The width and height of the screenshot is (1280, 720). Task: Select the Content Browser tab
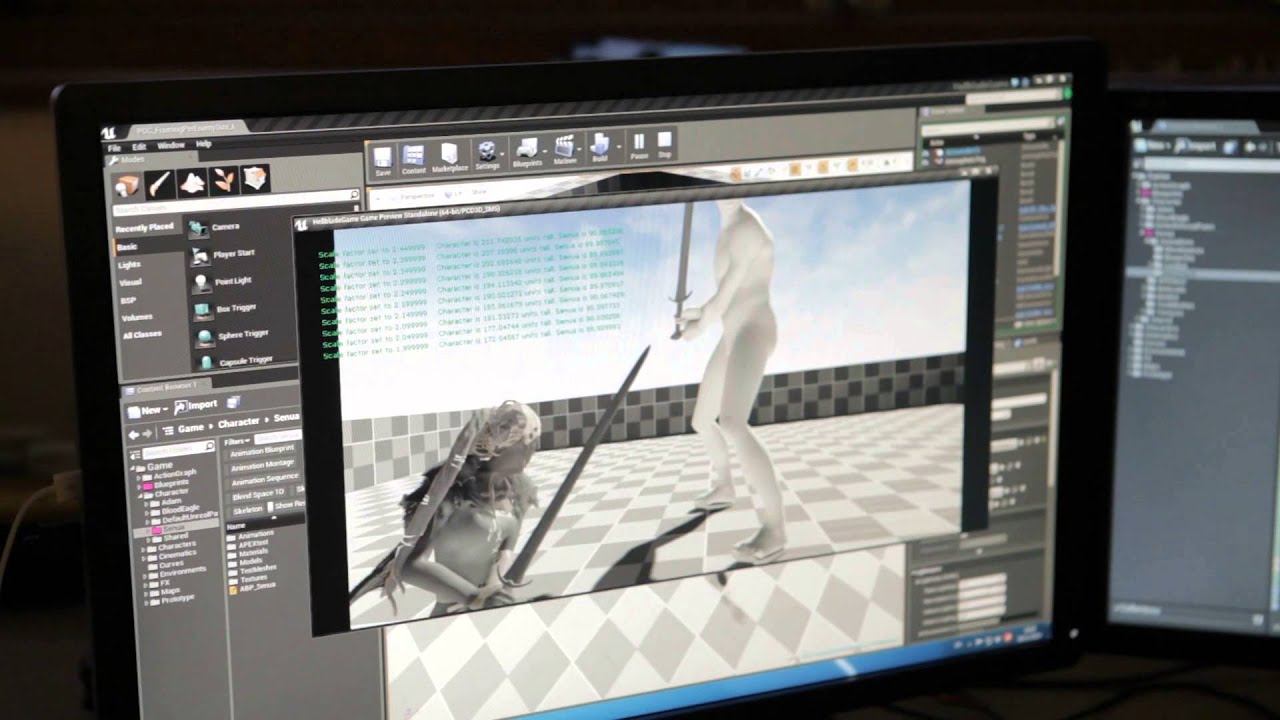[x=164, y=388]
